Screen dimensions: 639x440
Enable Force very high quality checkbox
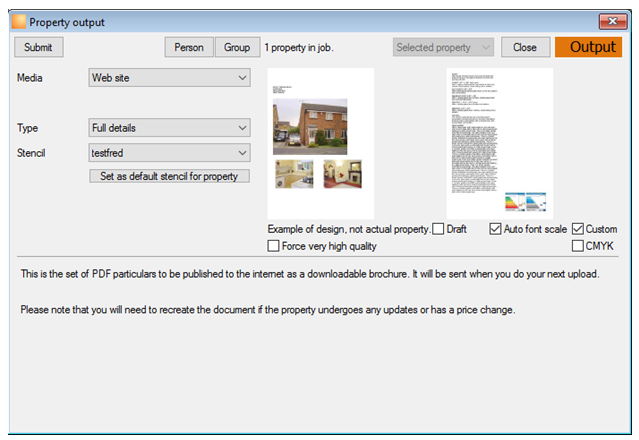[273, 246]
